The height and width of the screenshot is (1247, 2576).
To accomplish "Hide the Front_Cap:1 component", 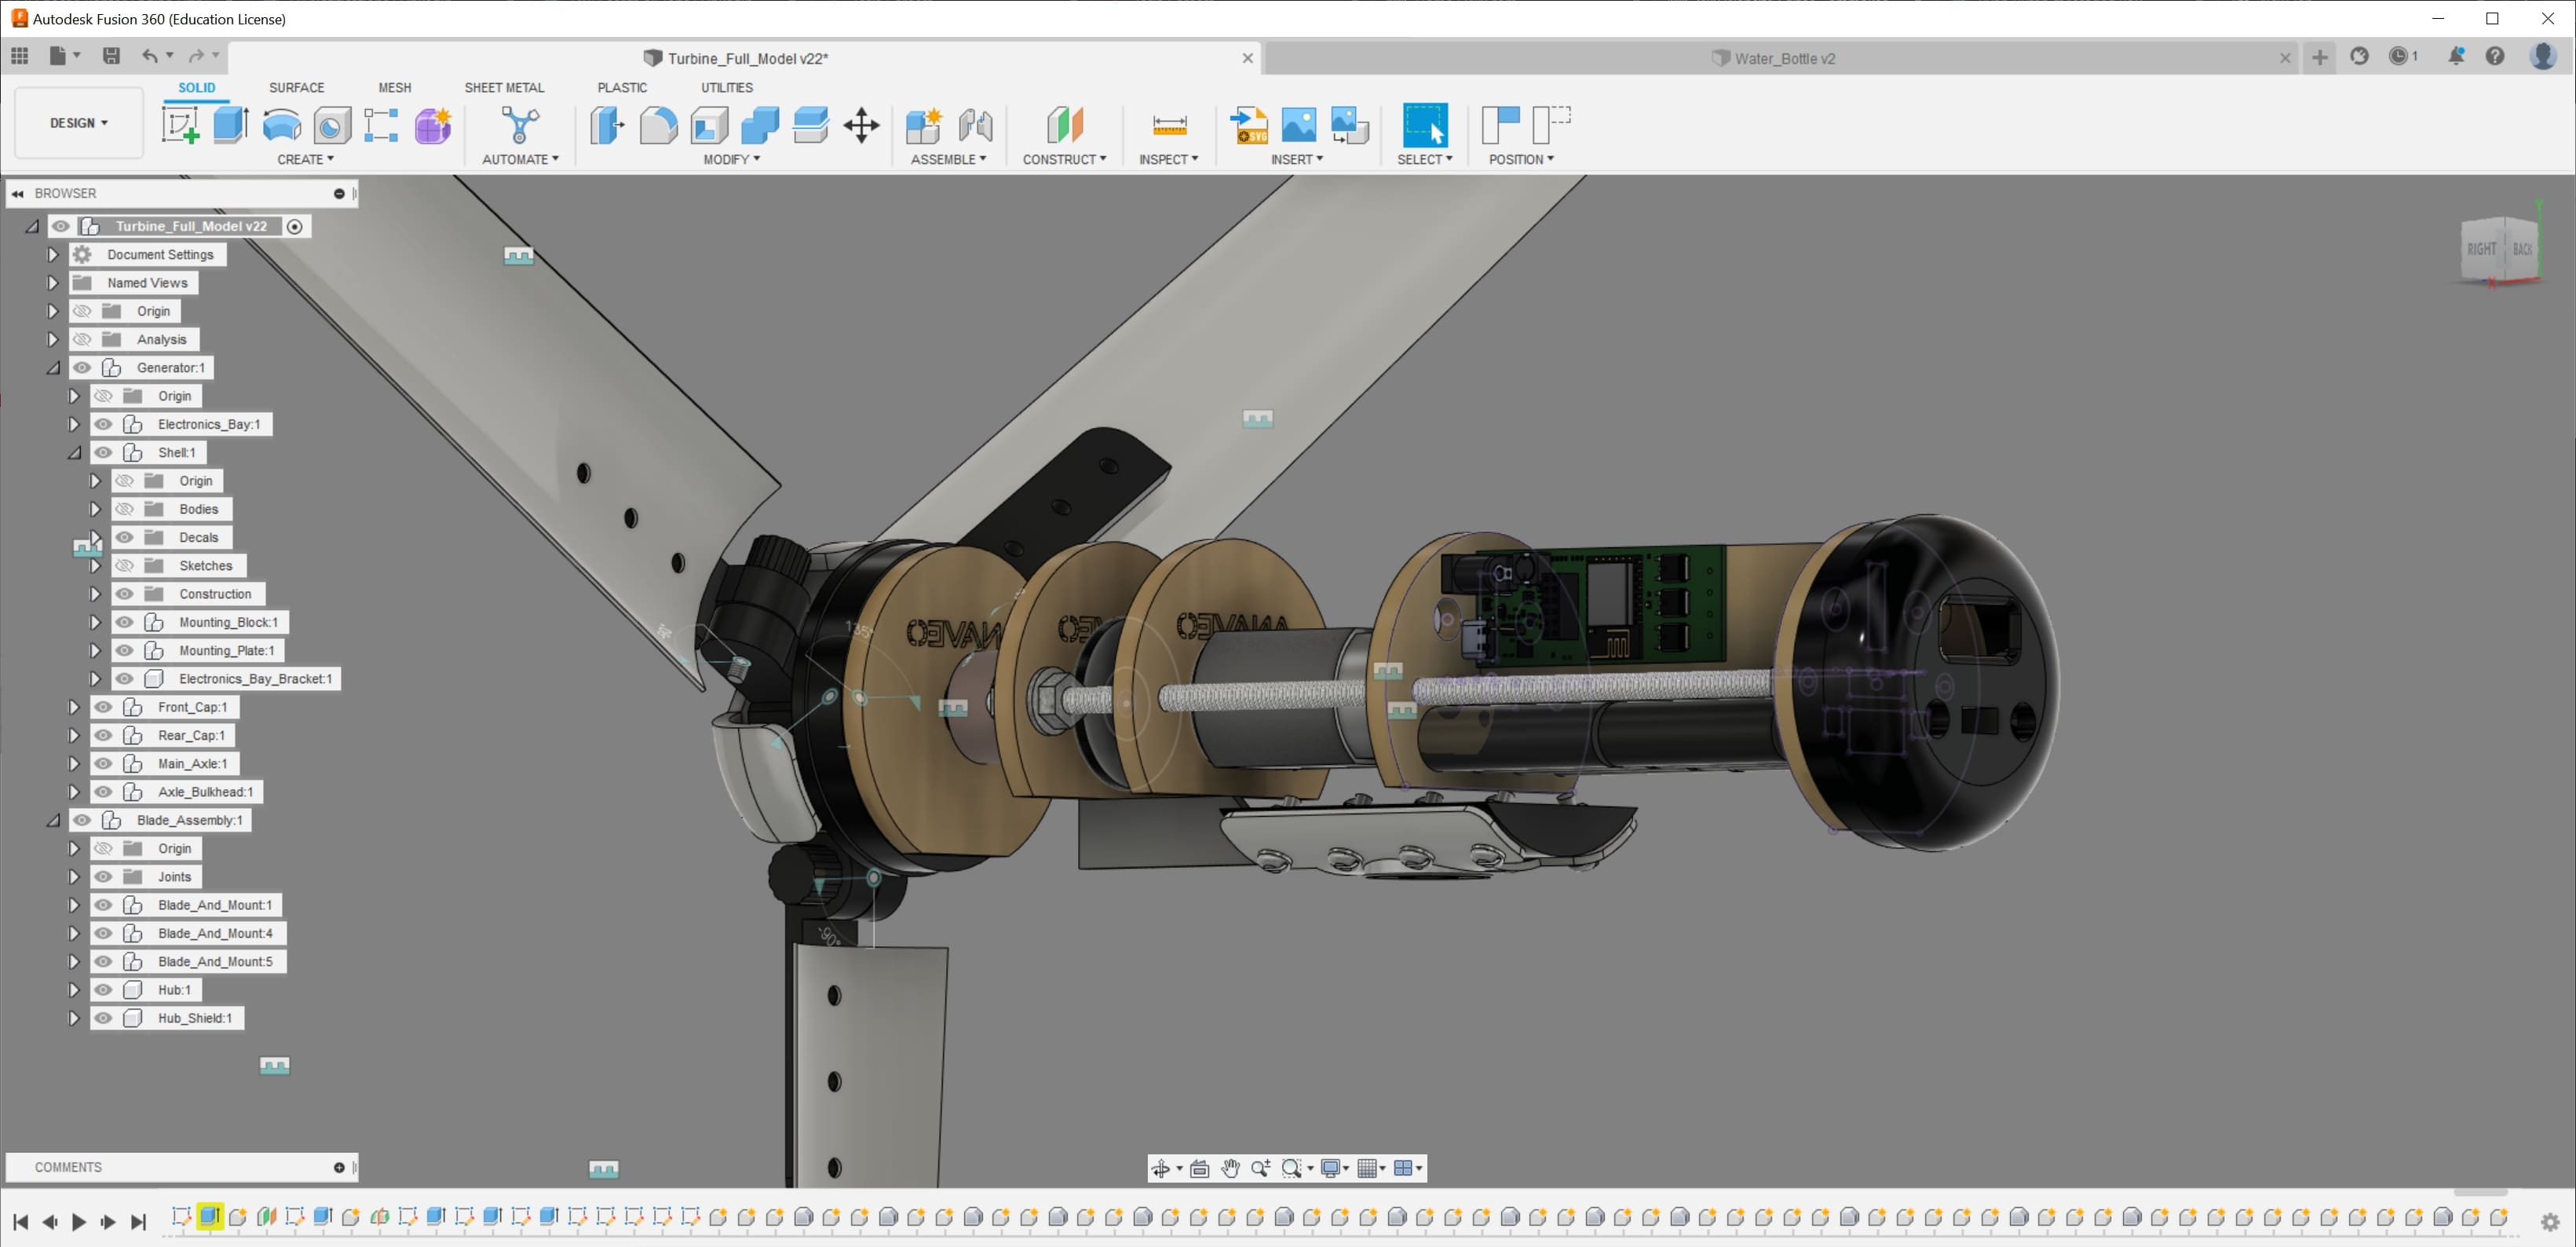I will 103,707.
